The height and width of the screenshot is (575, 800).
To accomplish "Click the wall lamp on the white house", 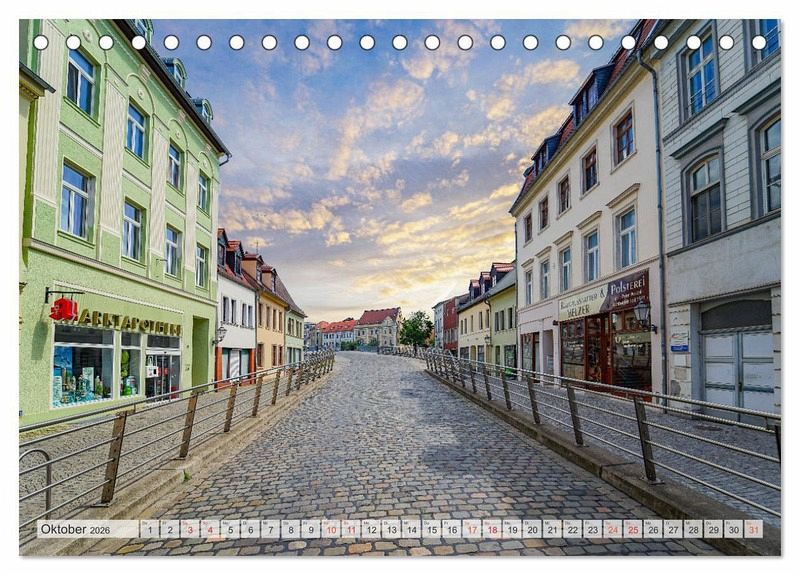I will tap(220, 334).
